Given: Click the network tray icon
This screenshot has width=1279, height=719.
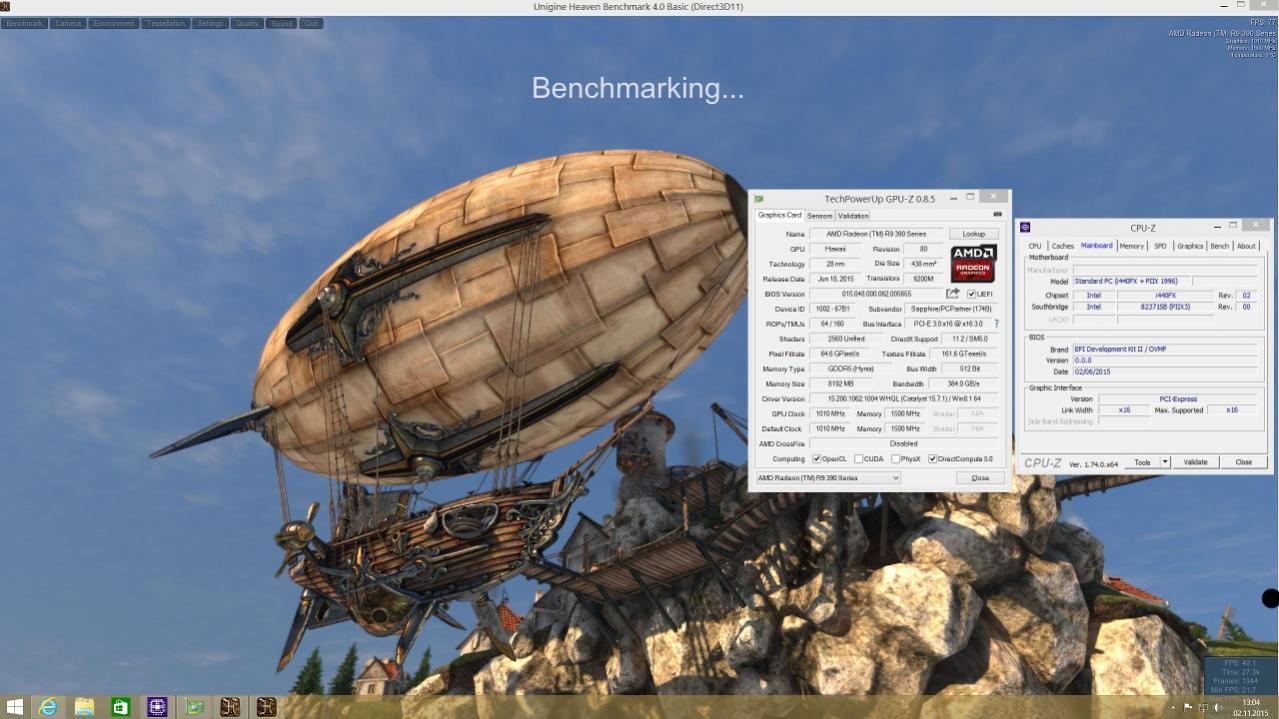Looking at the screenshot, I should 1203,707.
